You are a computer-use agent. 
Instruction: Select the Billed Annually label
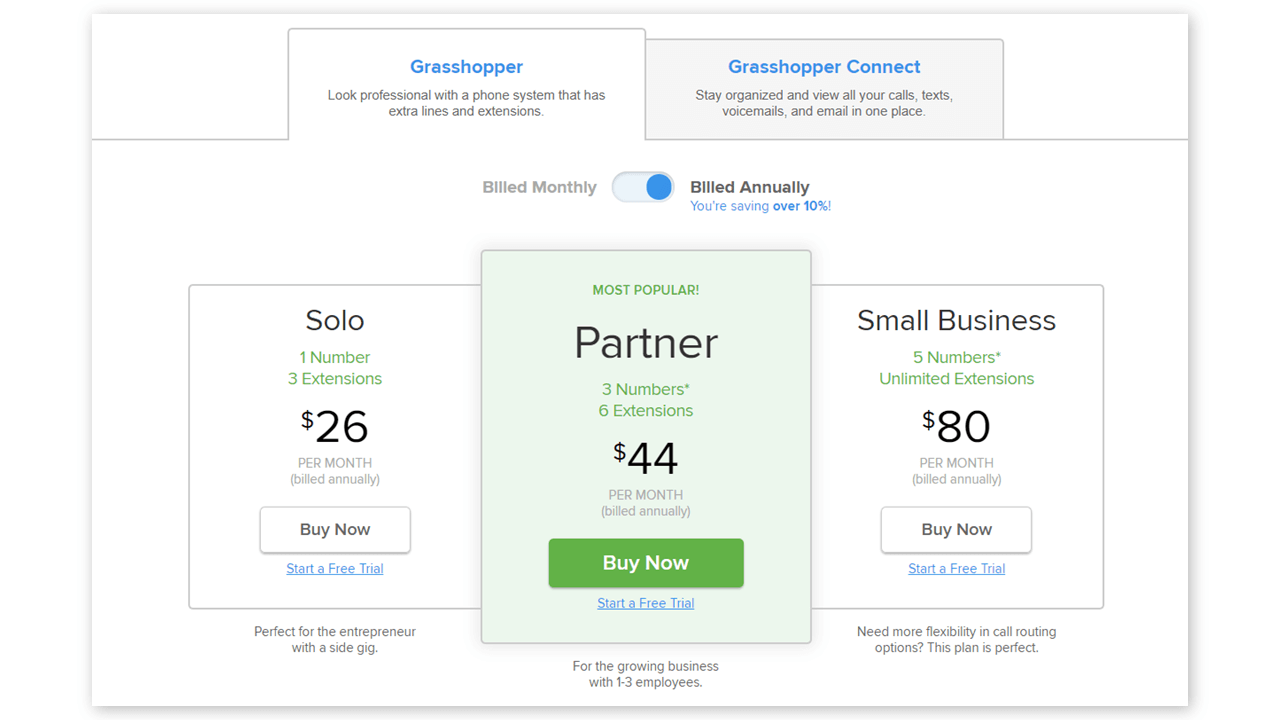click(x=750, y=187)
